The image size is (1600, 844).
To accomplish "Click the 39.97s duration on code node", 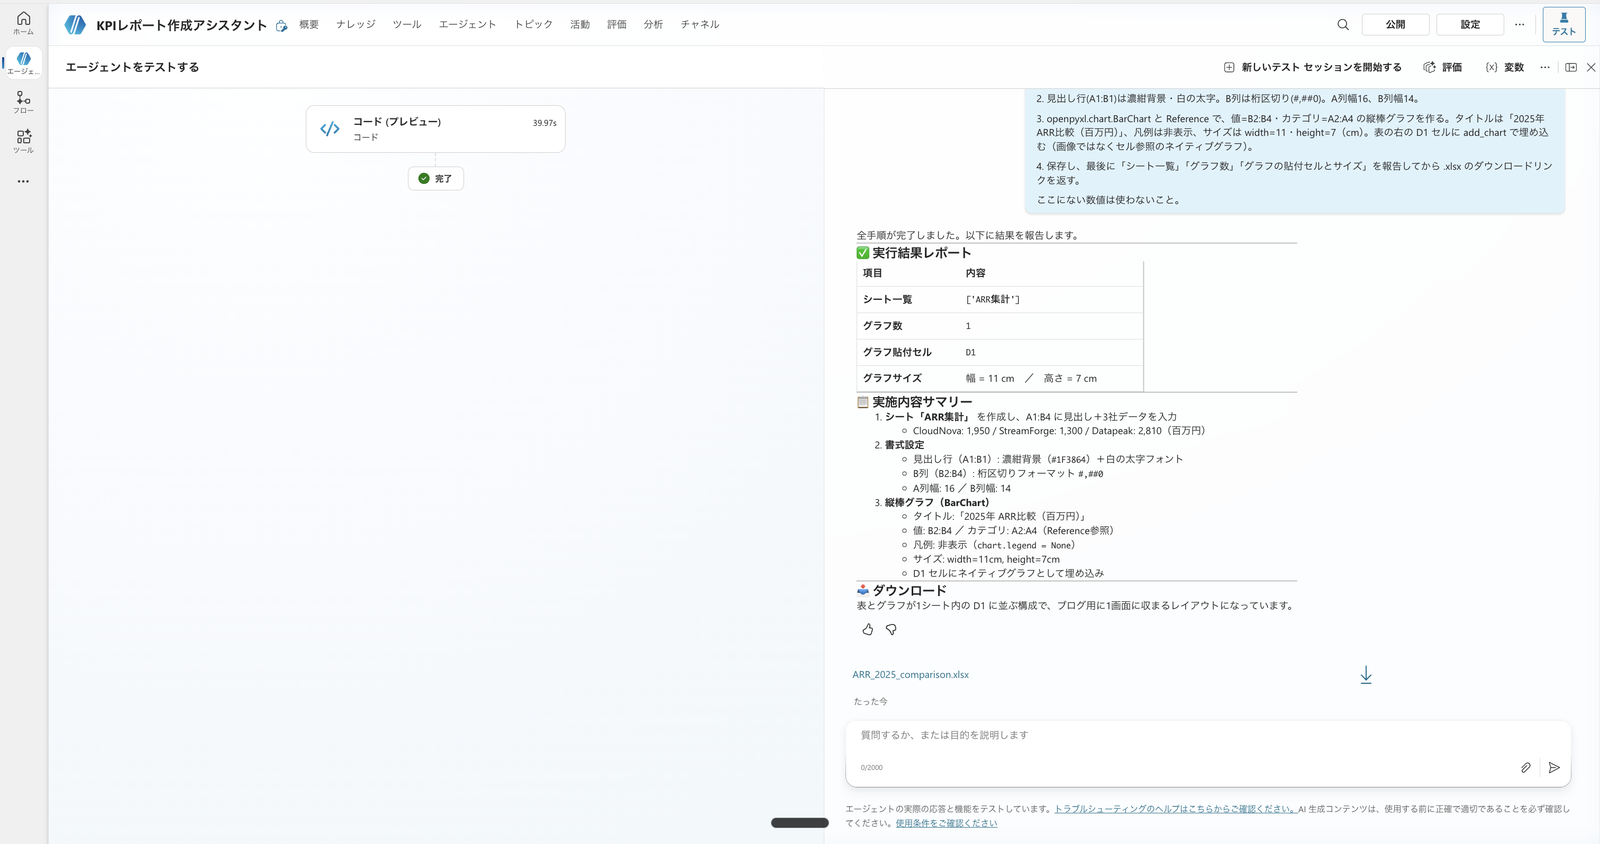I will [x=544, y=123].
